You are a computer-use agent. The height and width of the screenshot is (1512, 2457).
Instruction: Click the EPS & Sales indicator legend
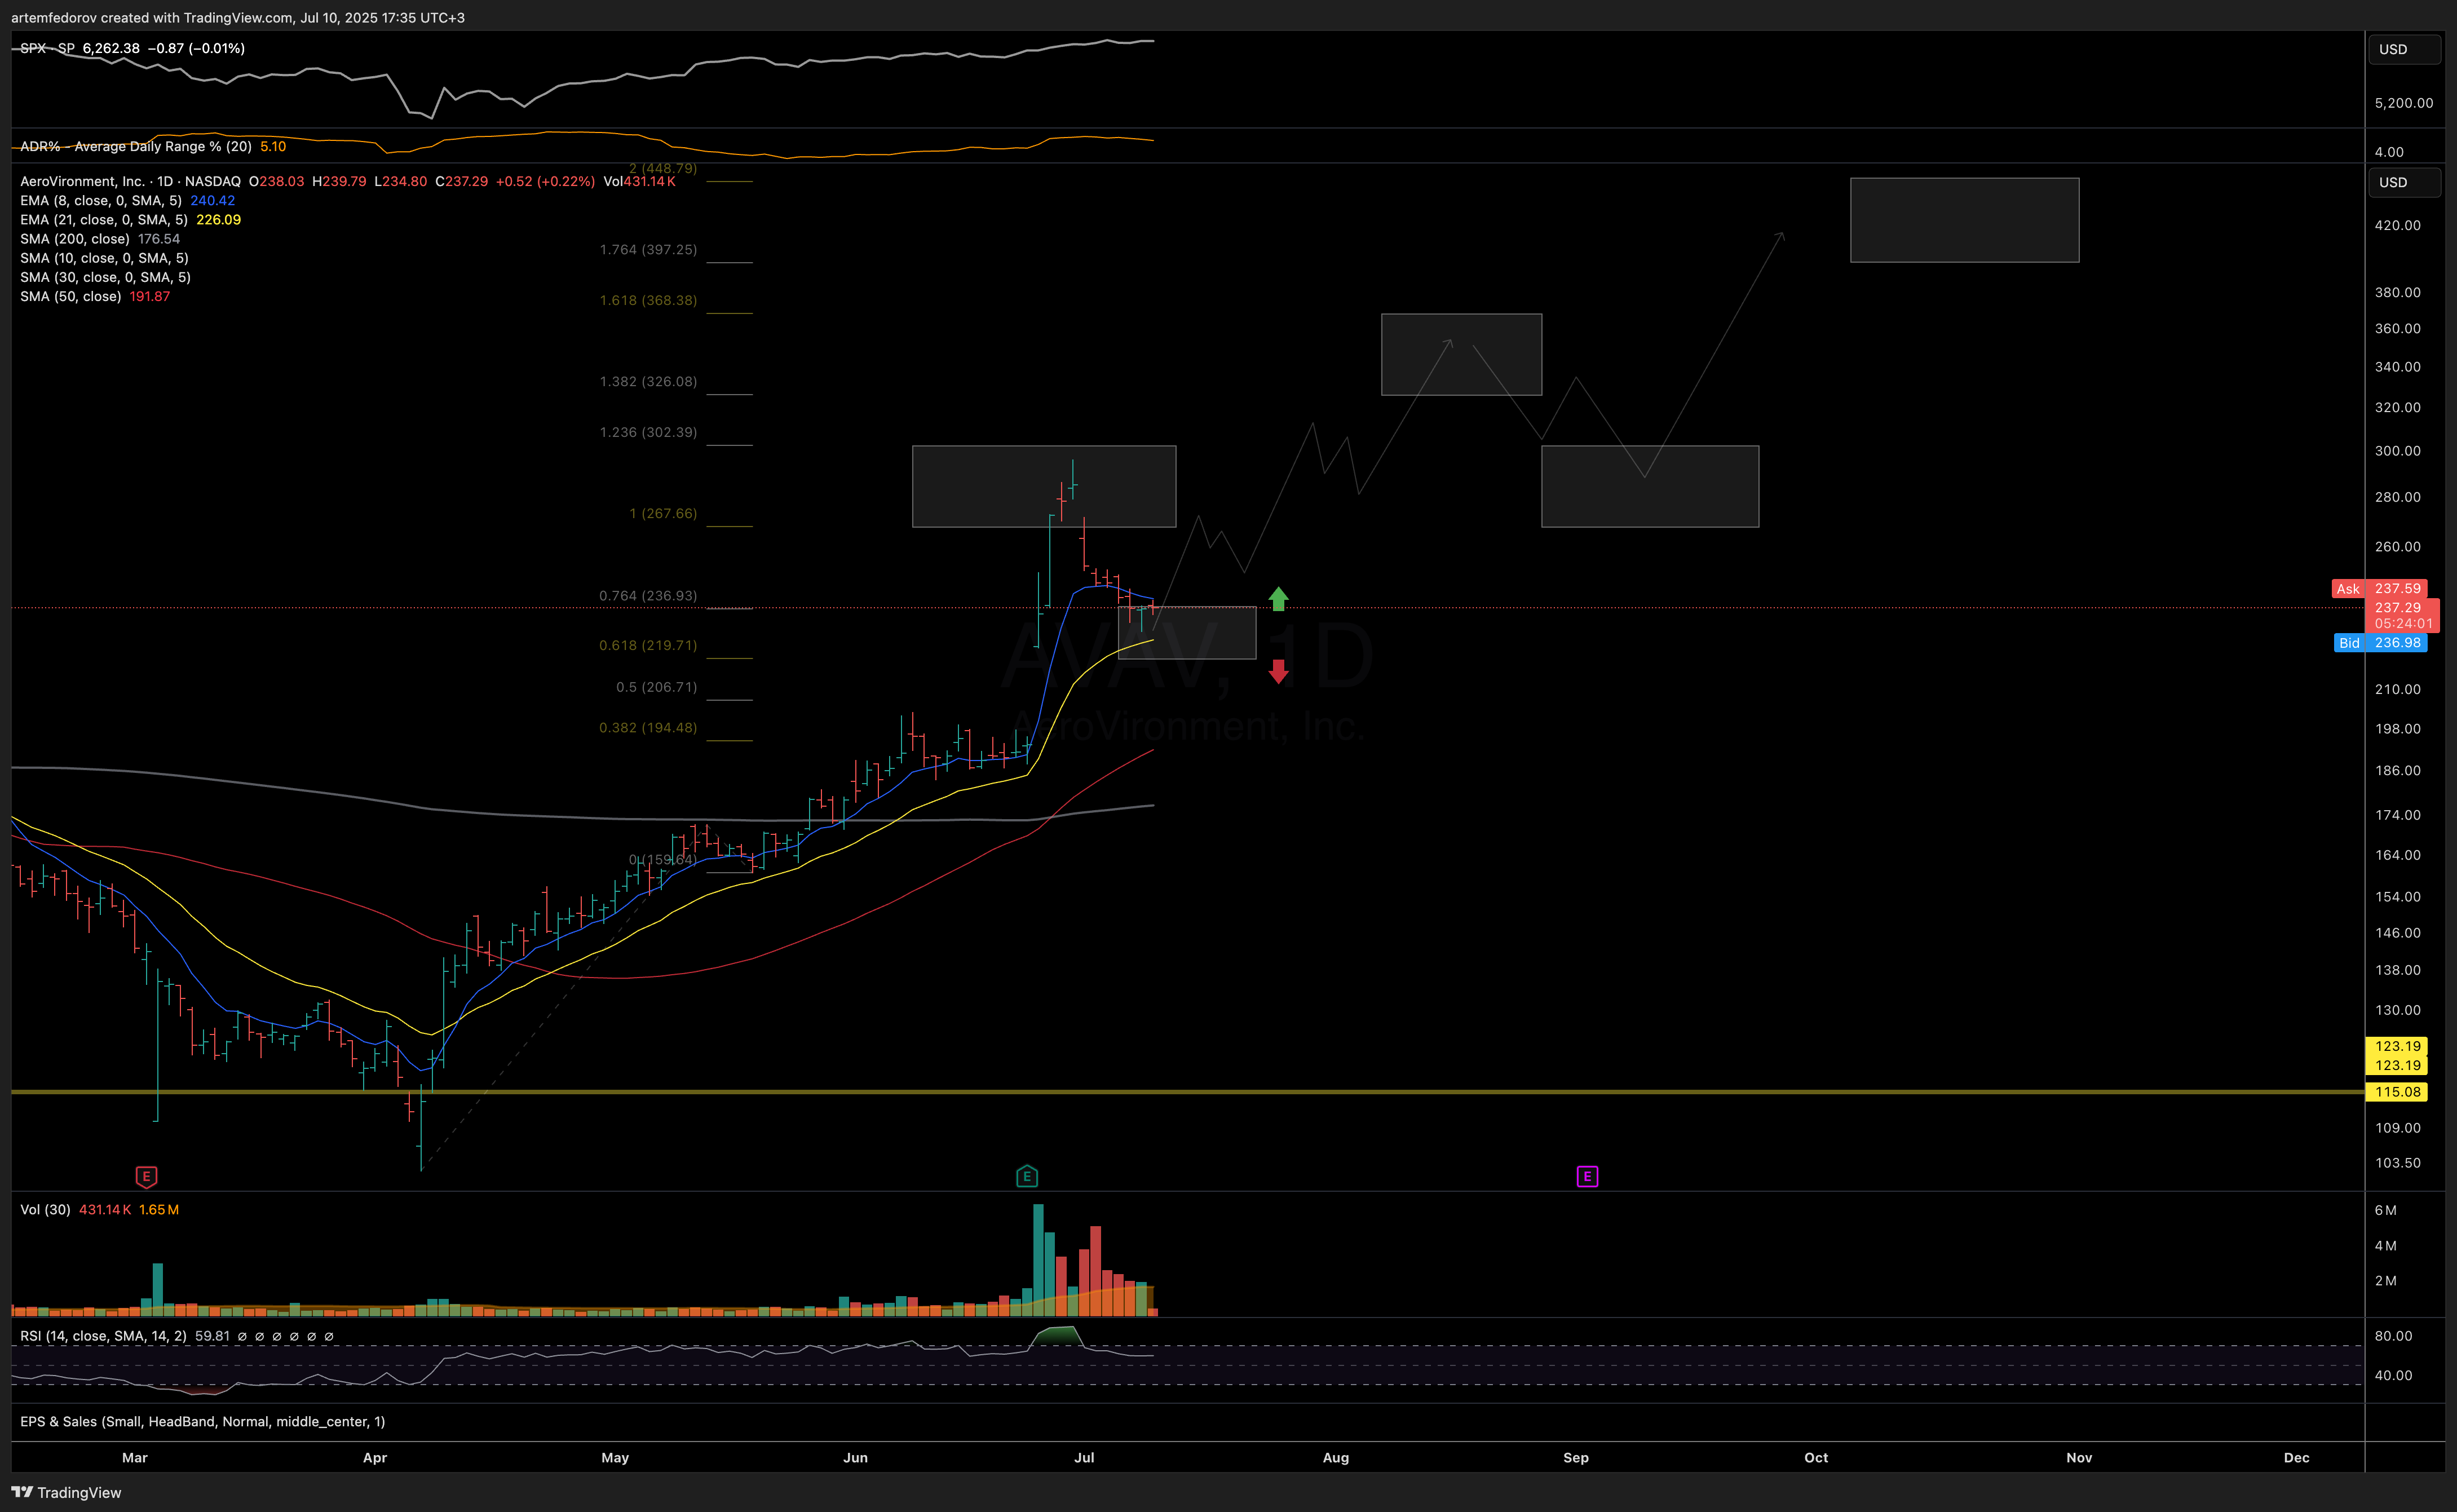[202, 1421]
